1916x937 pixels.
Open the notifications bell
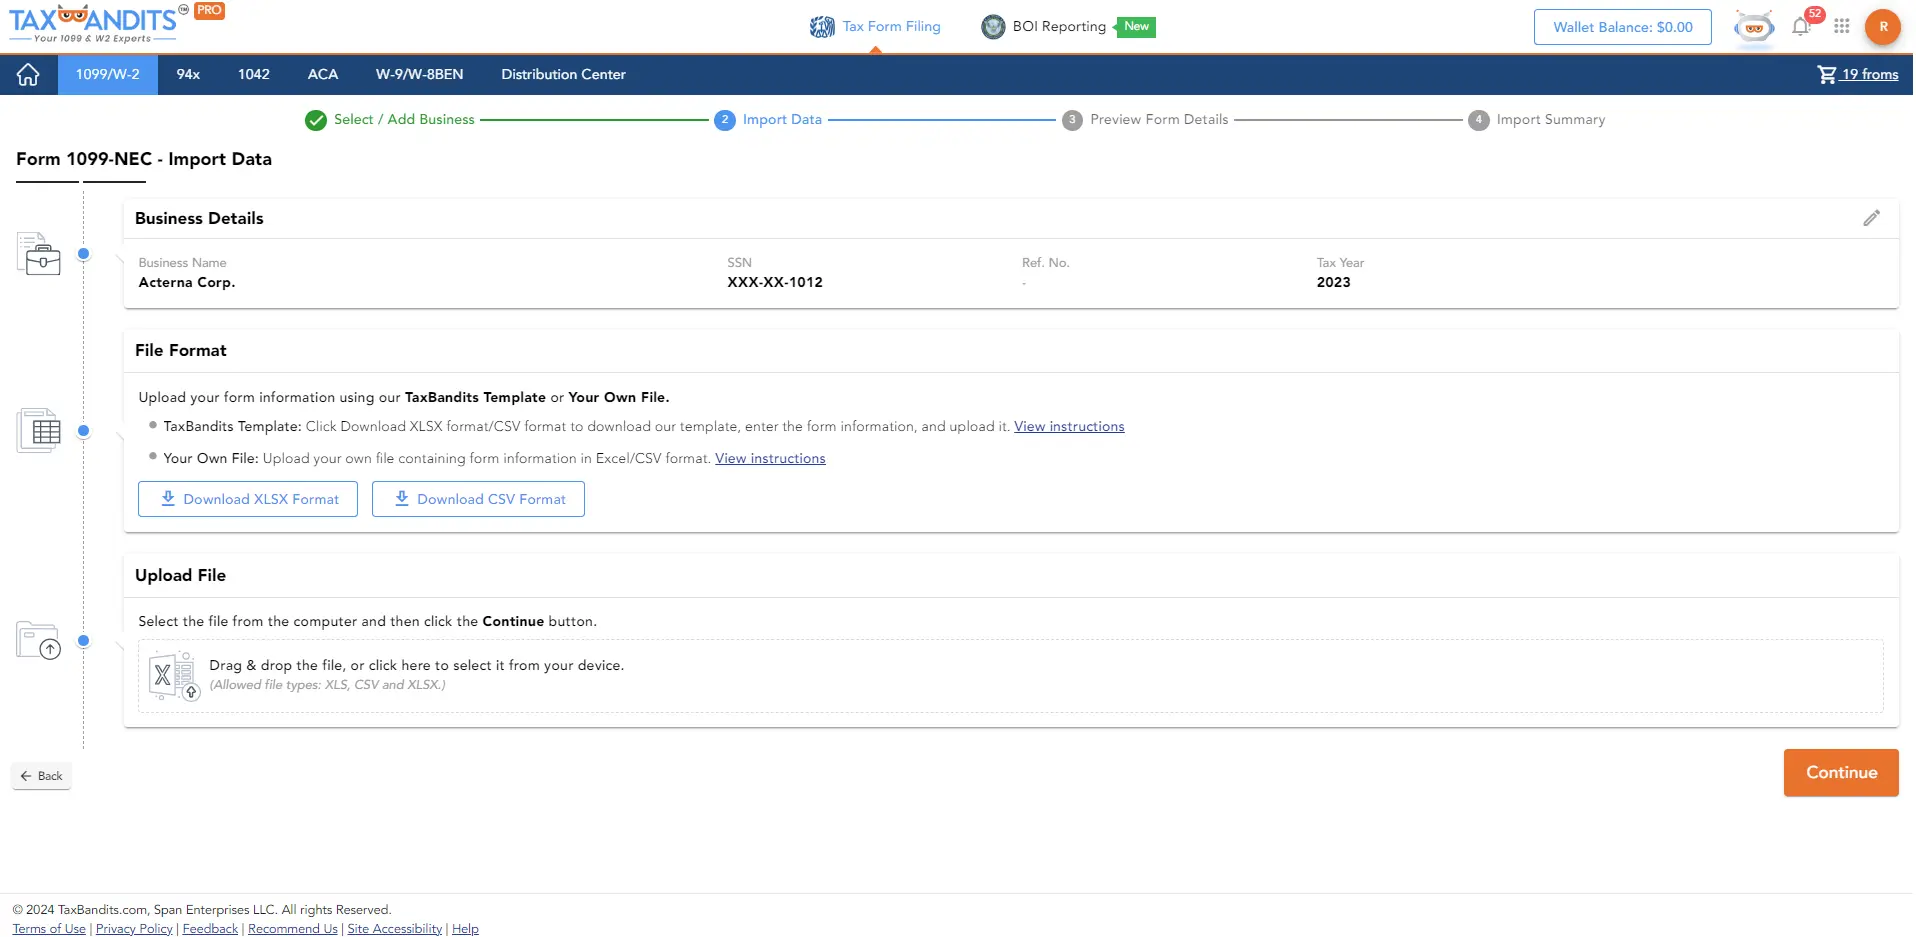1800,27
